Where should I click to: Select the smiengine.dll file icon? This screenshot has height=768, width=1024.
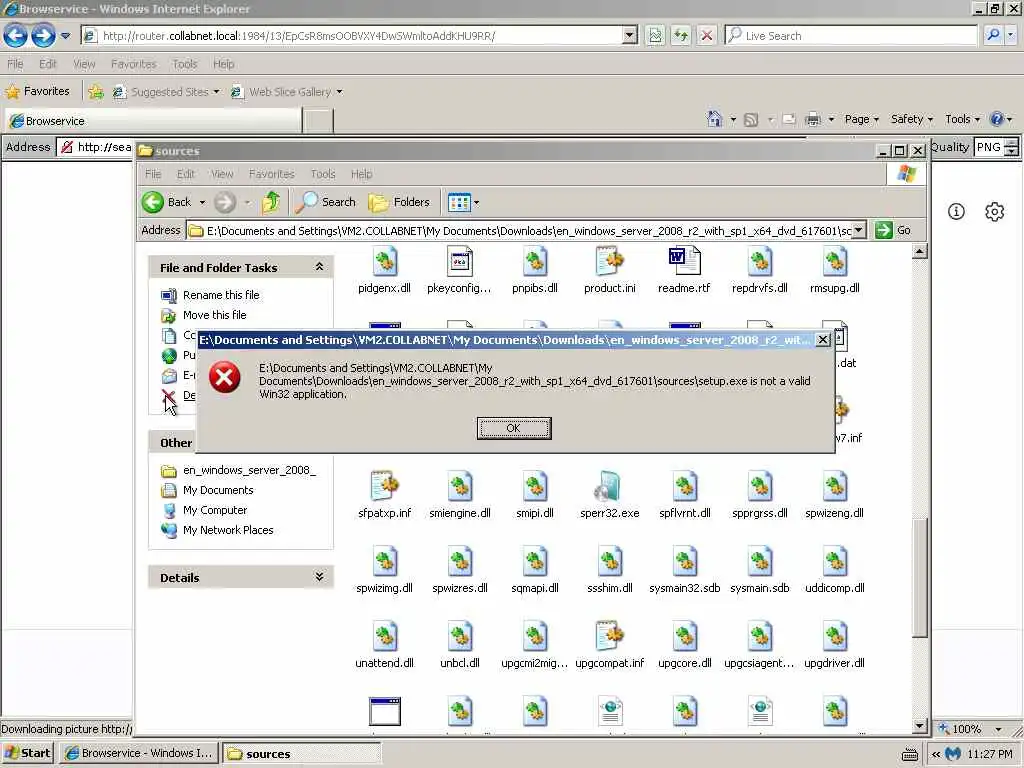[459, 486]
